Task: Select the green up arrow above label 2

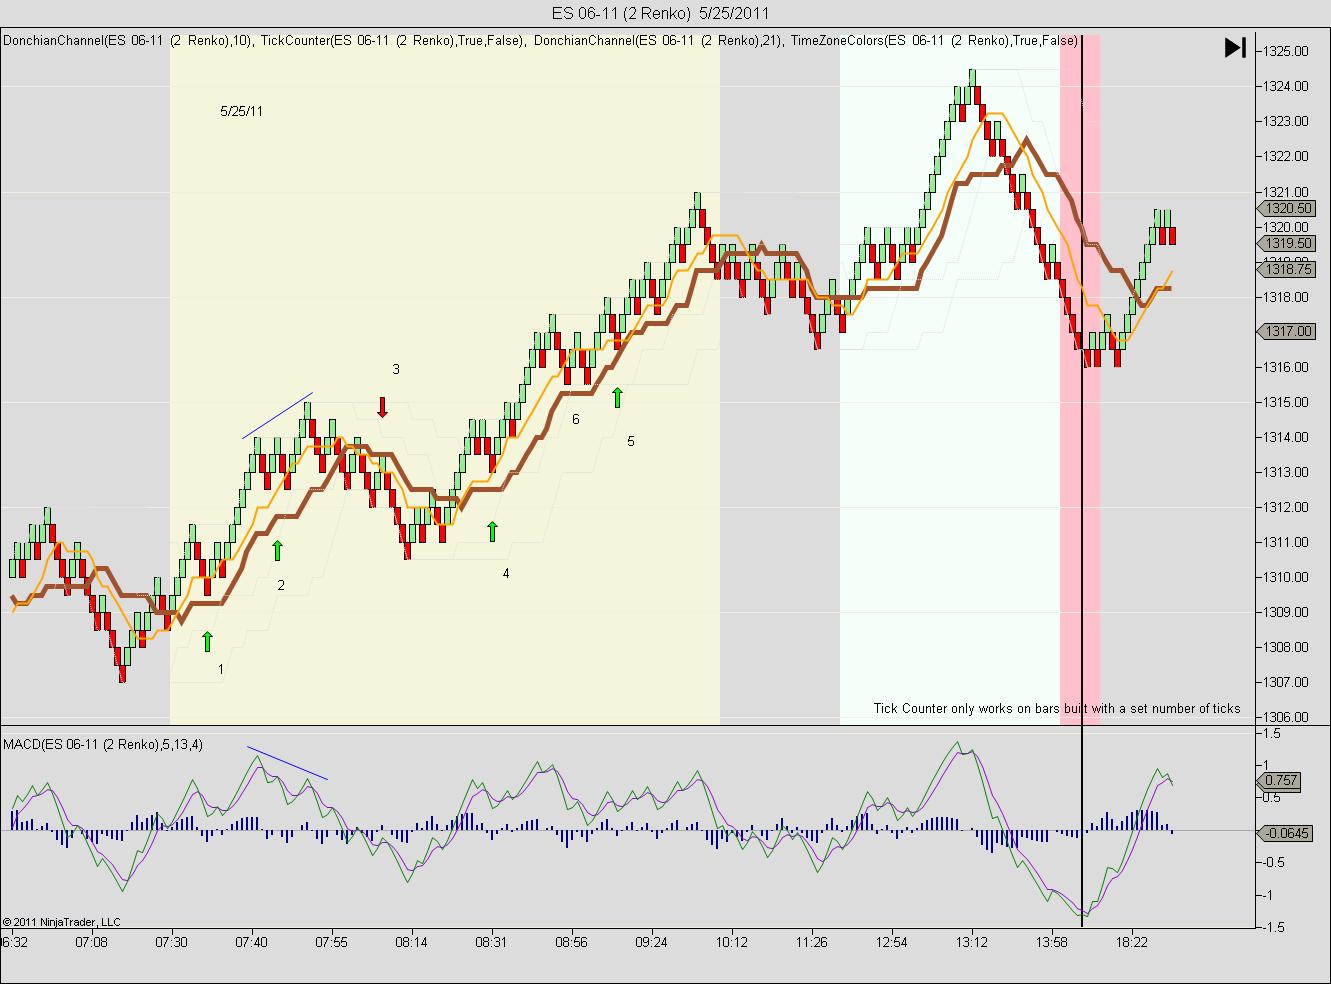Action: coord(278,549)
